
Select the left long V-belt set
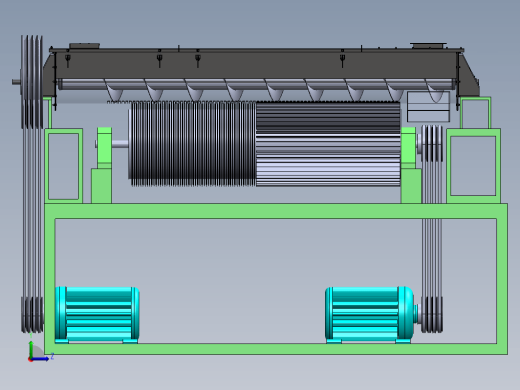[x=32, y=213]
